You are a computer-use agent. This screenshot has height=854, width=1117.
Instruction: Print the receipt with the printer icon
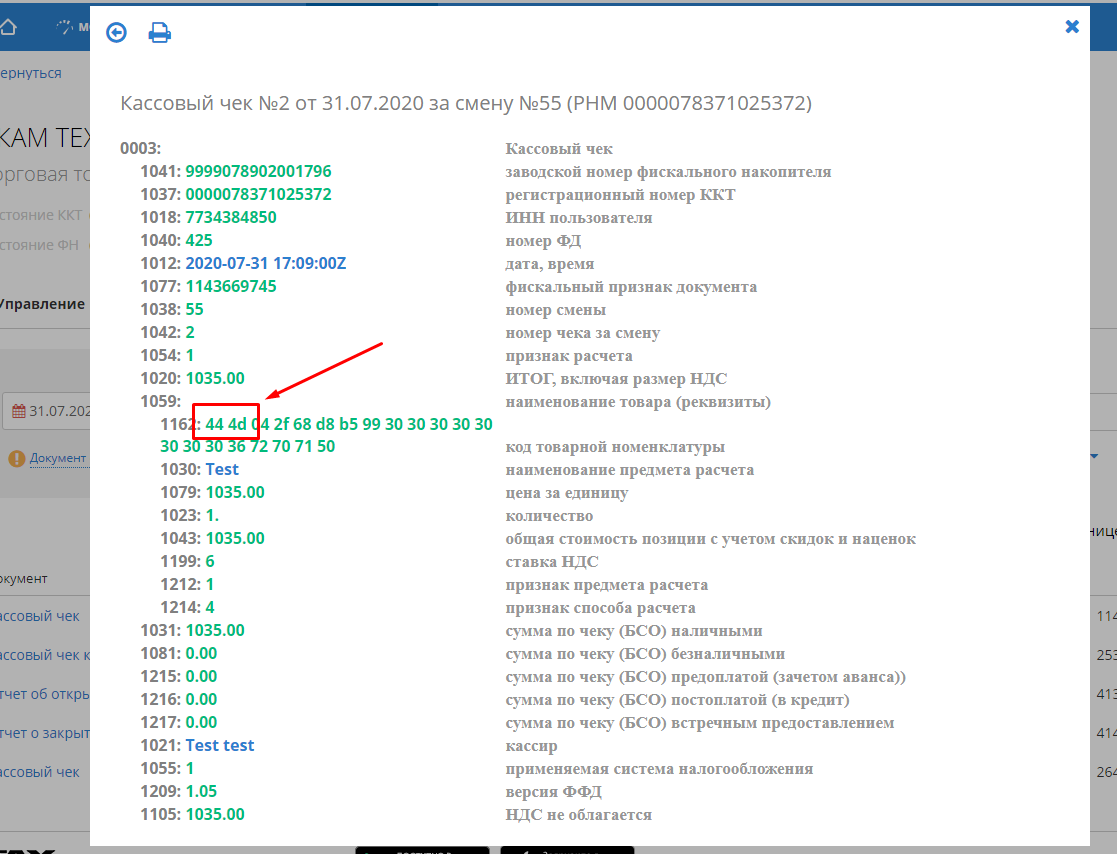tap(160, 33)
